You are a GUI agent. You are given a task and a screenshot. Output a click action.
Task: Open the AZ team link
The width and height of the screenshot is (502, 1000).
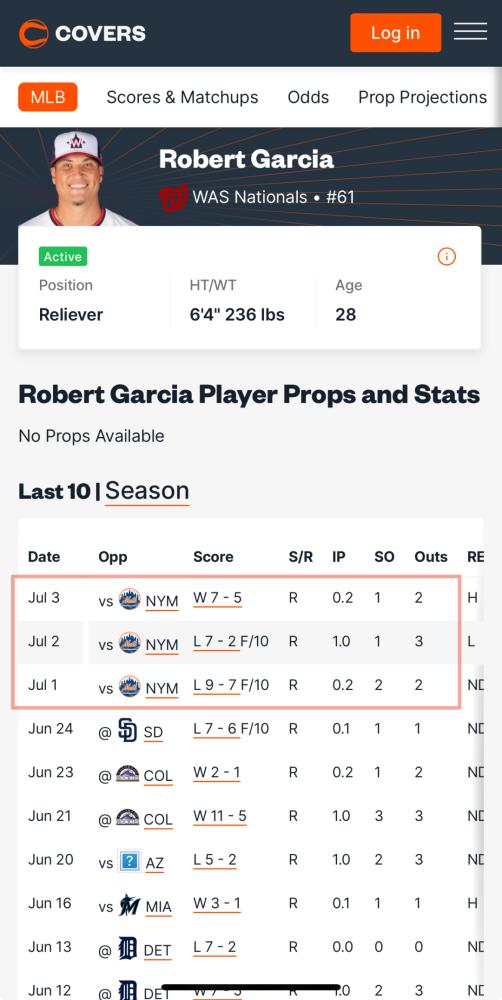click(x=154, y=864)
